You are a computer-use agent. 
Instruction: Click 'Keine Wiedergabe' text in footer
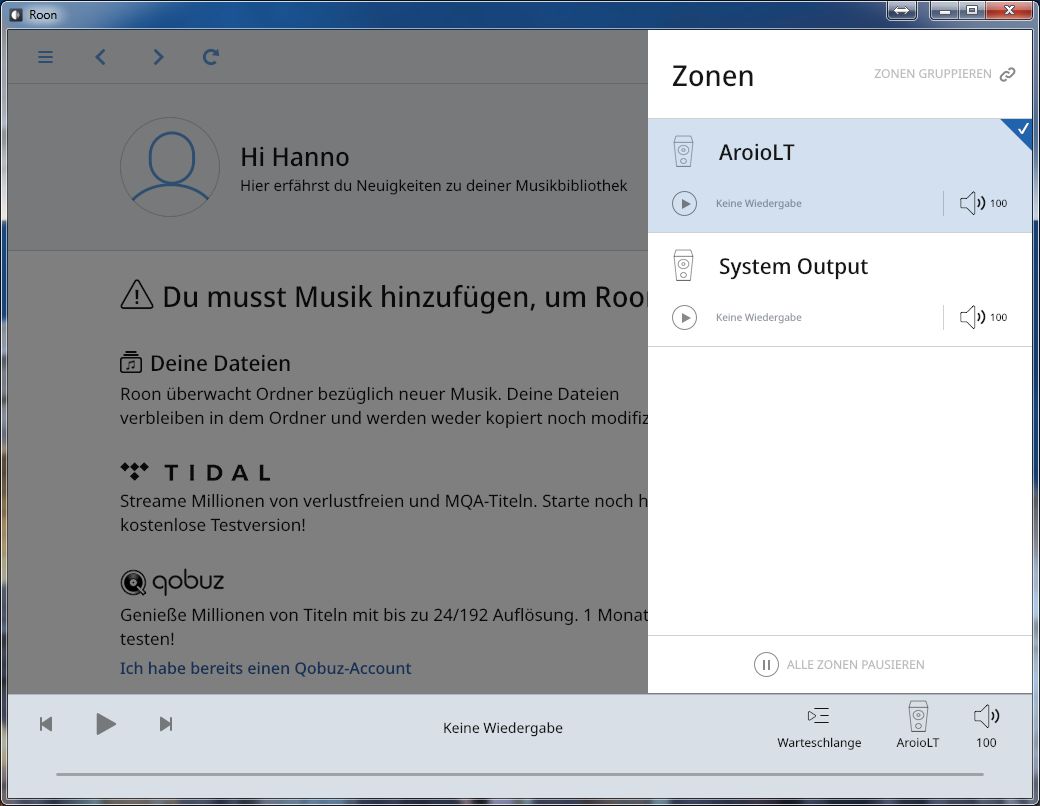coord(503,728)
